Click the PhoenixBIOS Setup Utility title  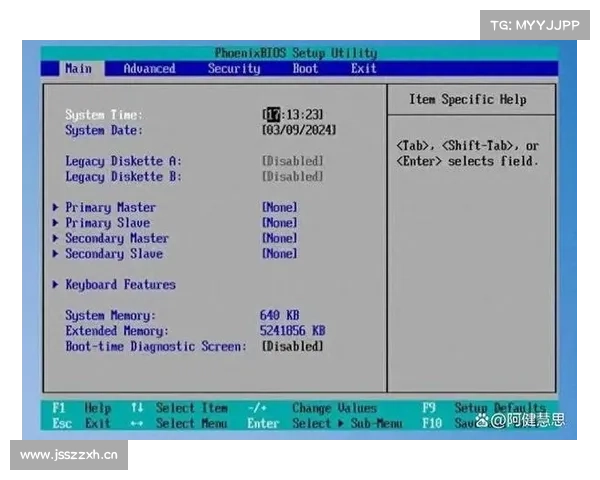tap(296, 53)
